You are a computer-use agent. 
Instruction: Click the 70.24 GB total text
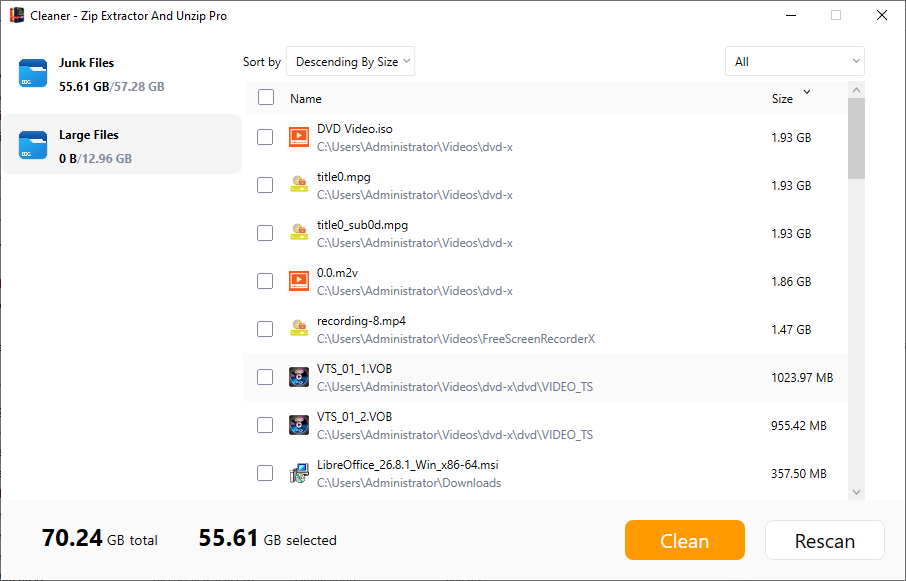point(99,538)
